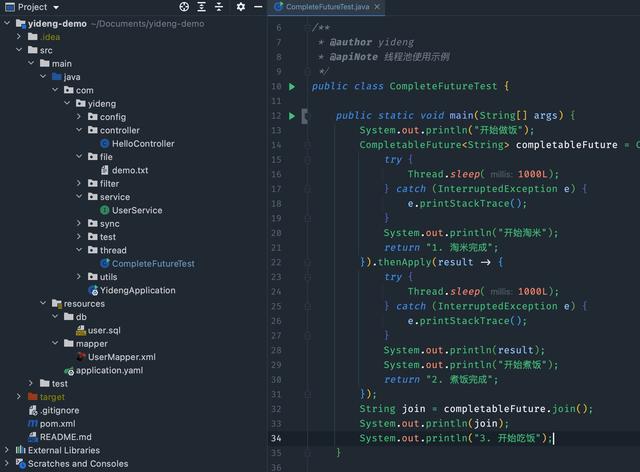Open README.md file
This screenshot has width=640, height=472.
click(66, 437)
